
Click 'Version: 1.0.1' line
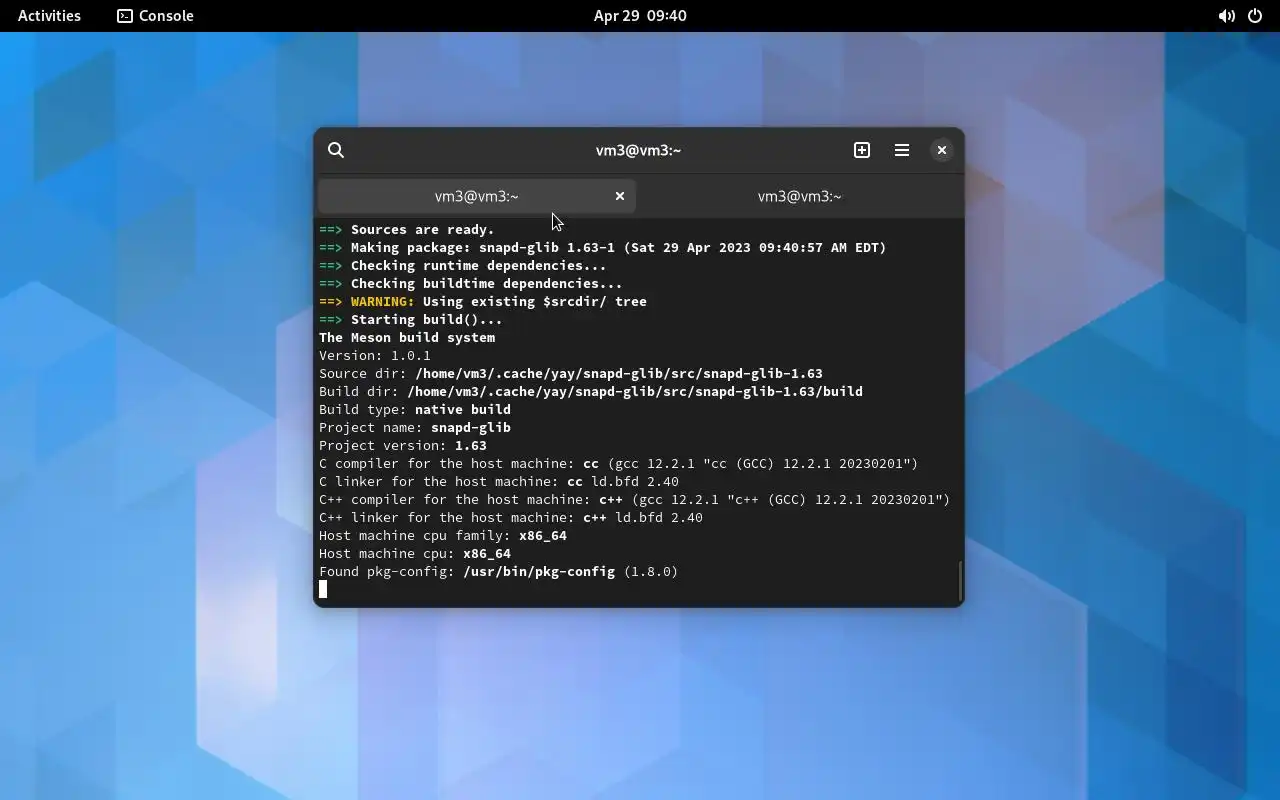[375, 355]
